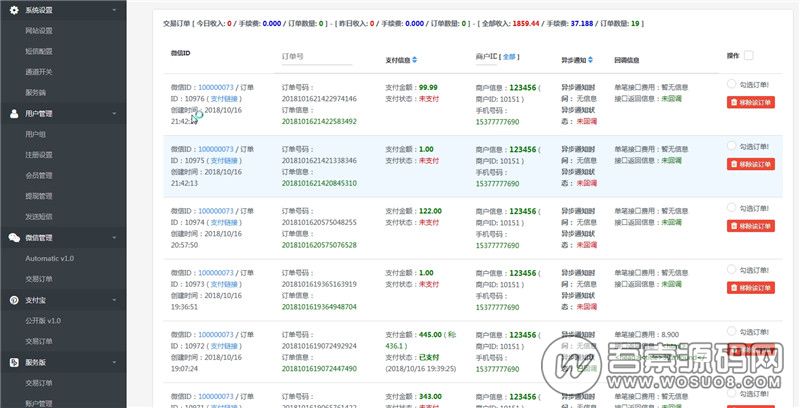
Task: Open 通道开关 in the sidebar menu
Action: tap(40, 72)
